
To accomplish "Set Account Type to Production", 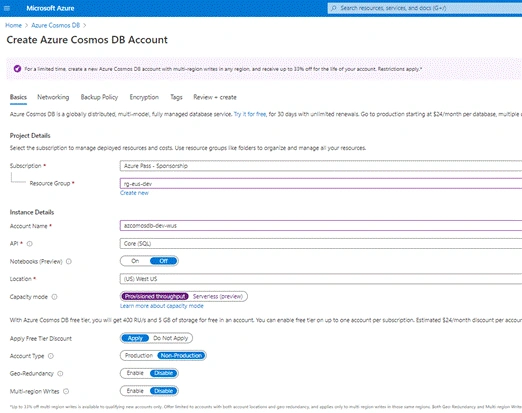I will [139, 356].
